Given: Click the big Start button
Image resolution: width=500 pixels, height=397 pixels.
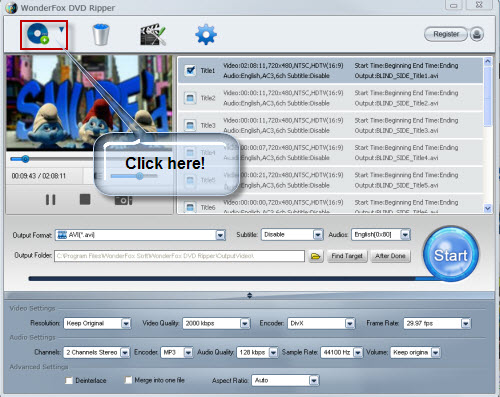Looking at the screenshot, I should coord(451,254).
